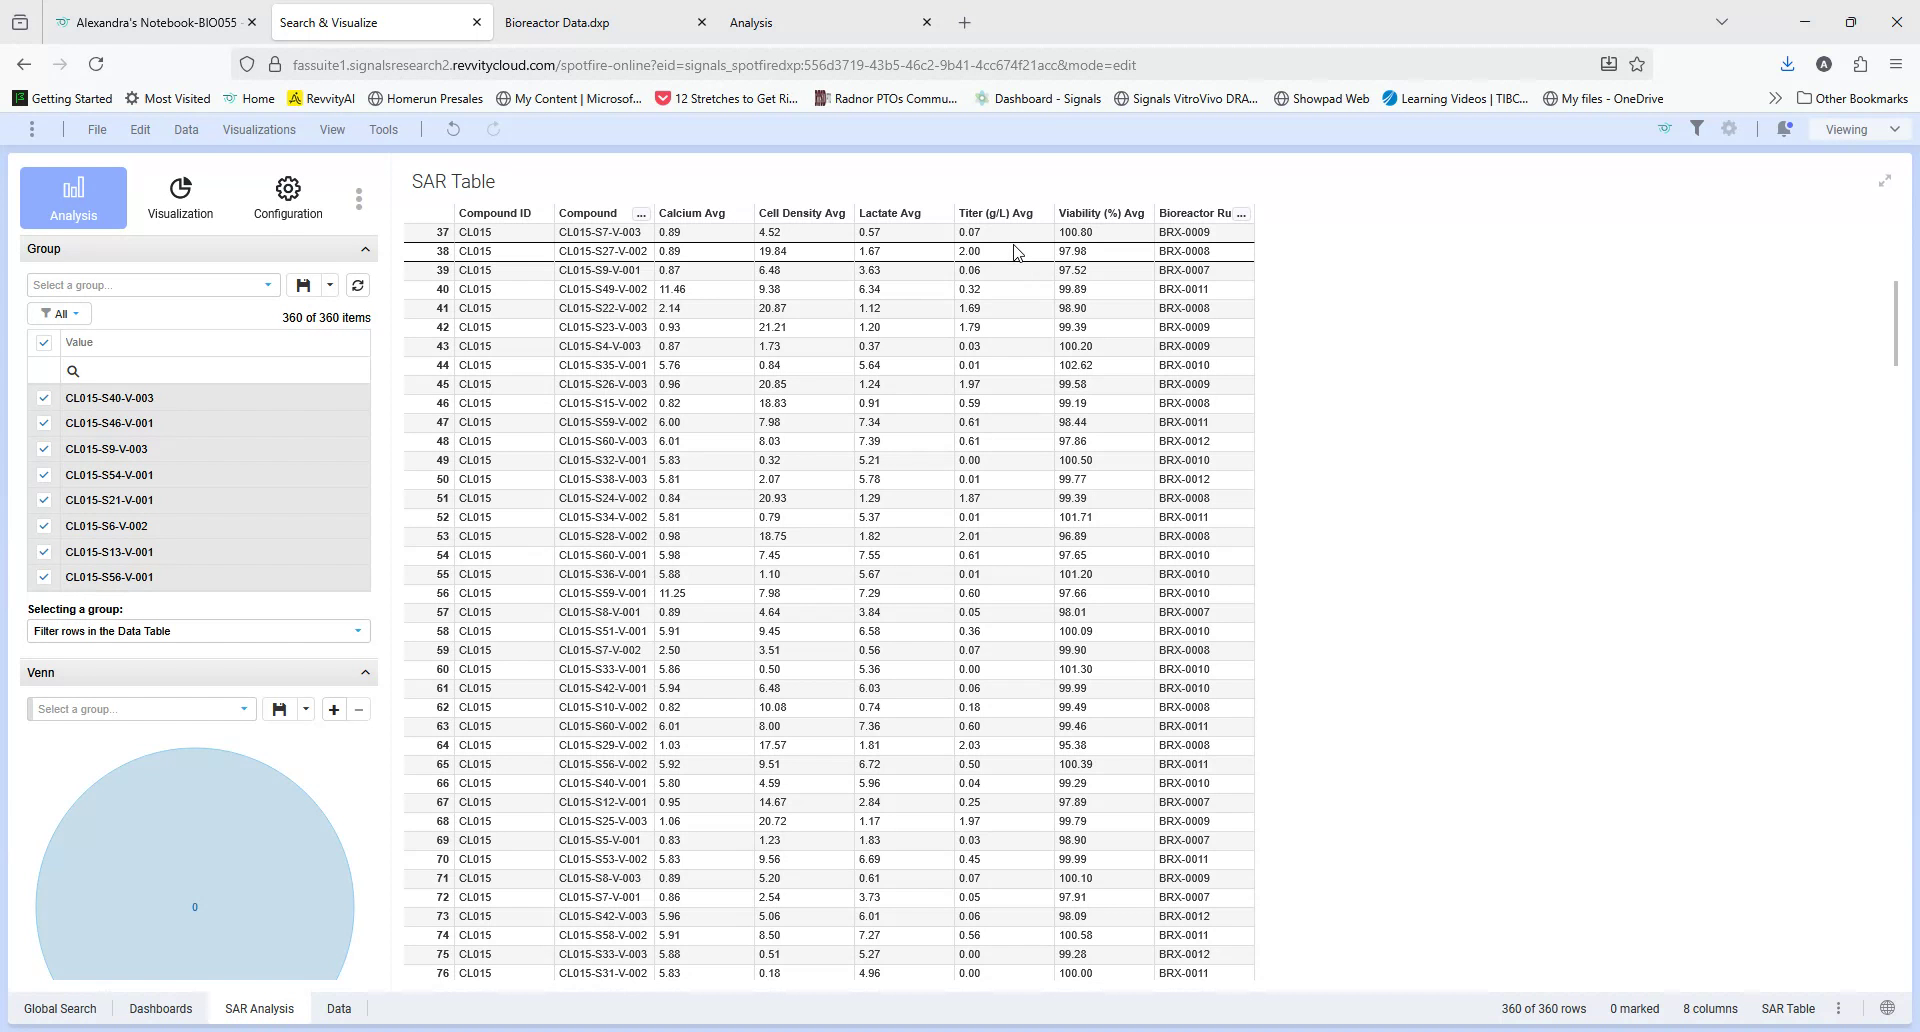Screen dimensions: 1920x1032
Task: Save the selected group with the floppy disk icon
Action: coord(303,285)
